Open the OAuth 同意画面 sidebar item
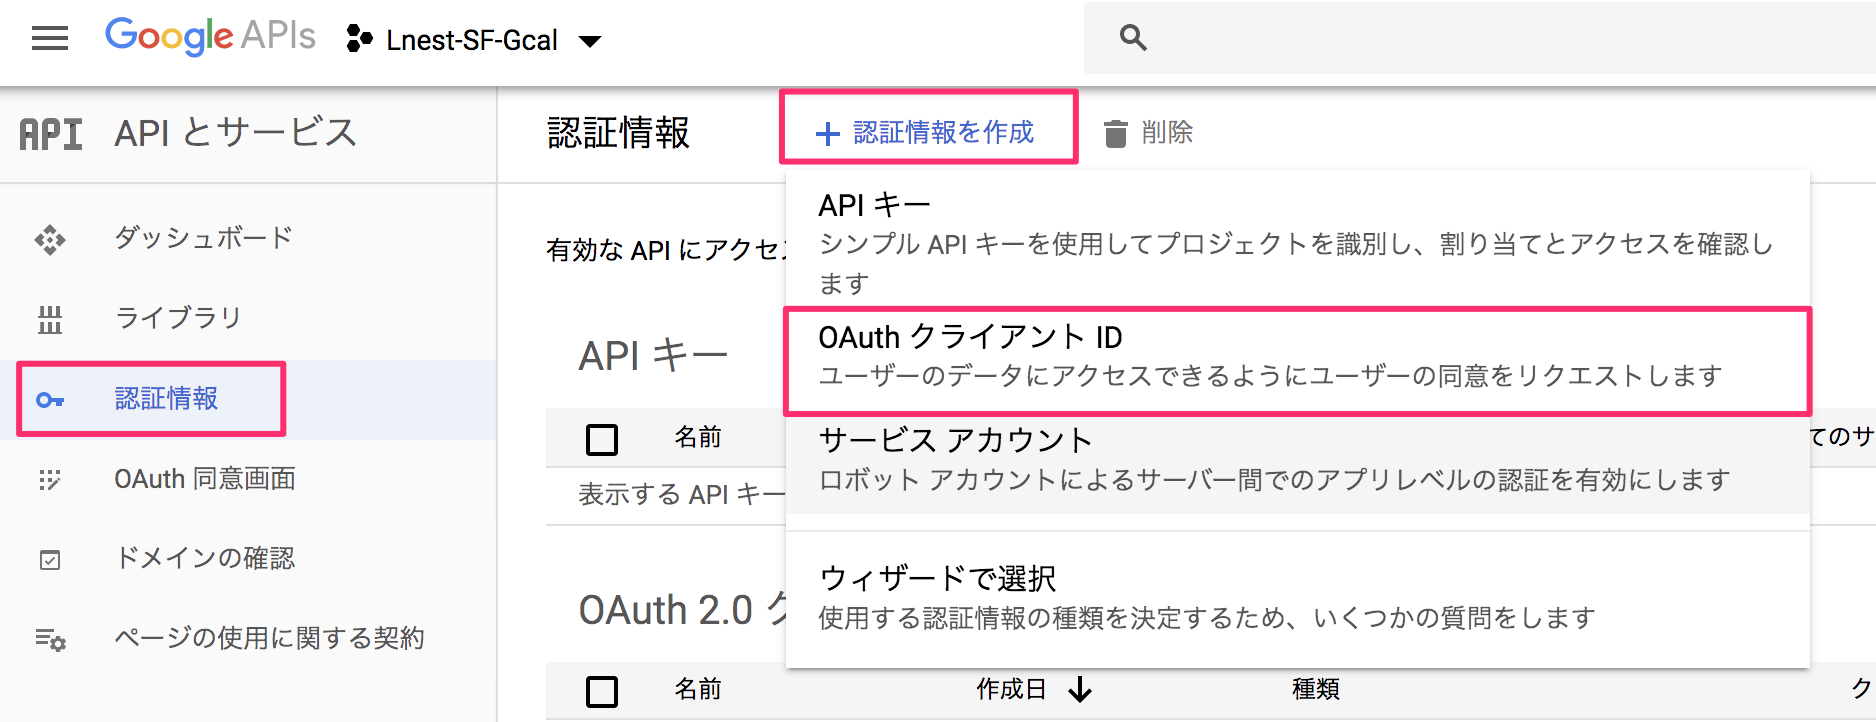This screenshot has height=722, width=1876. click(248, 479)
